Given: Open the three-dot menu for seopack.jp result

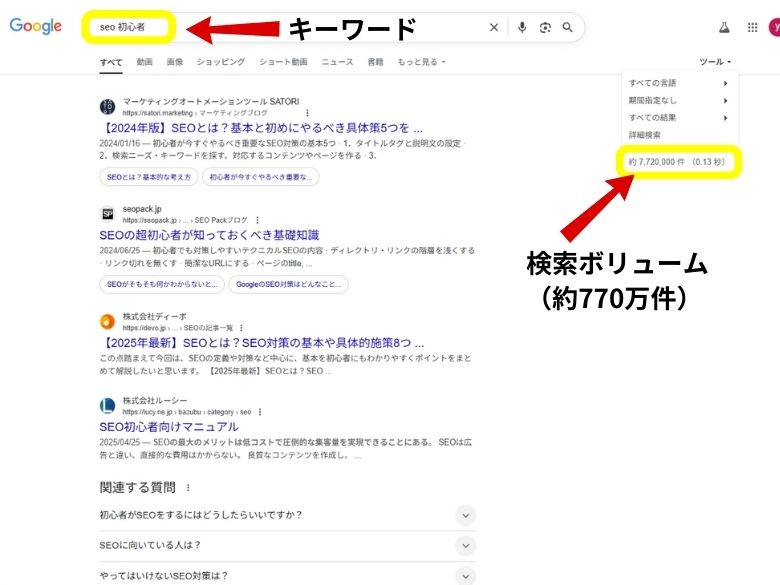Looking at the screenshot, I should point(257,220).
